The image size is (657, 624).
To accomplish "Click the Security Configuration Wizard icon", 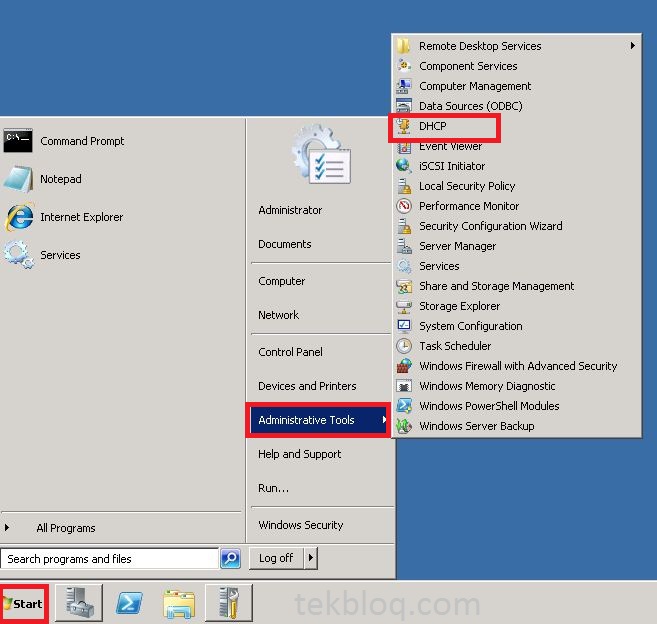I will [x=404, y=226].
